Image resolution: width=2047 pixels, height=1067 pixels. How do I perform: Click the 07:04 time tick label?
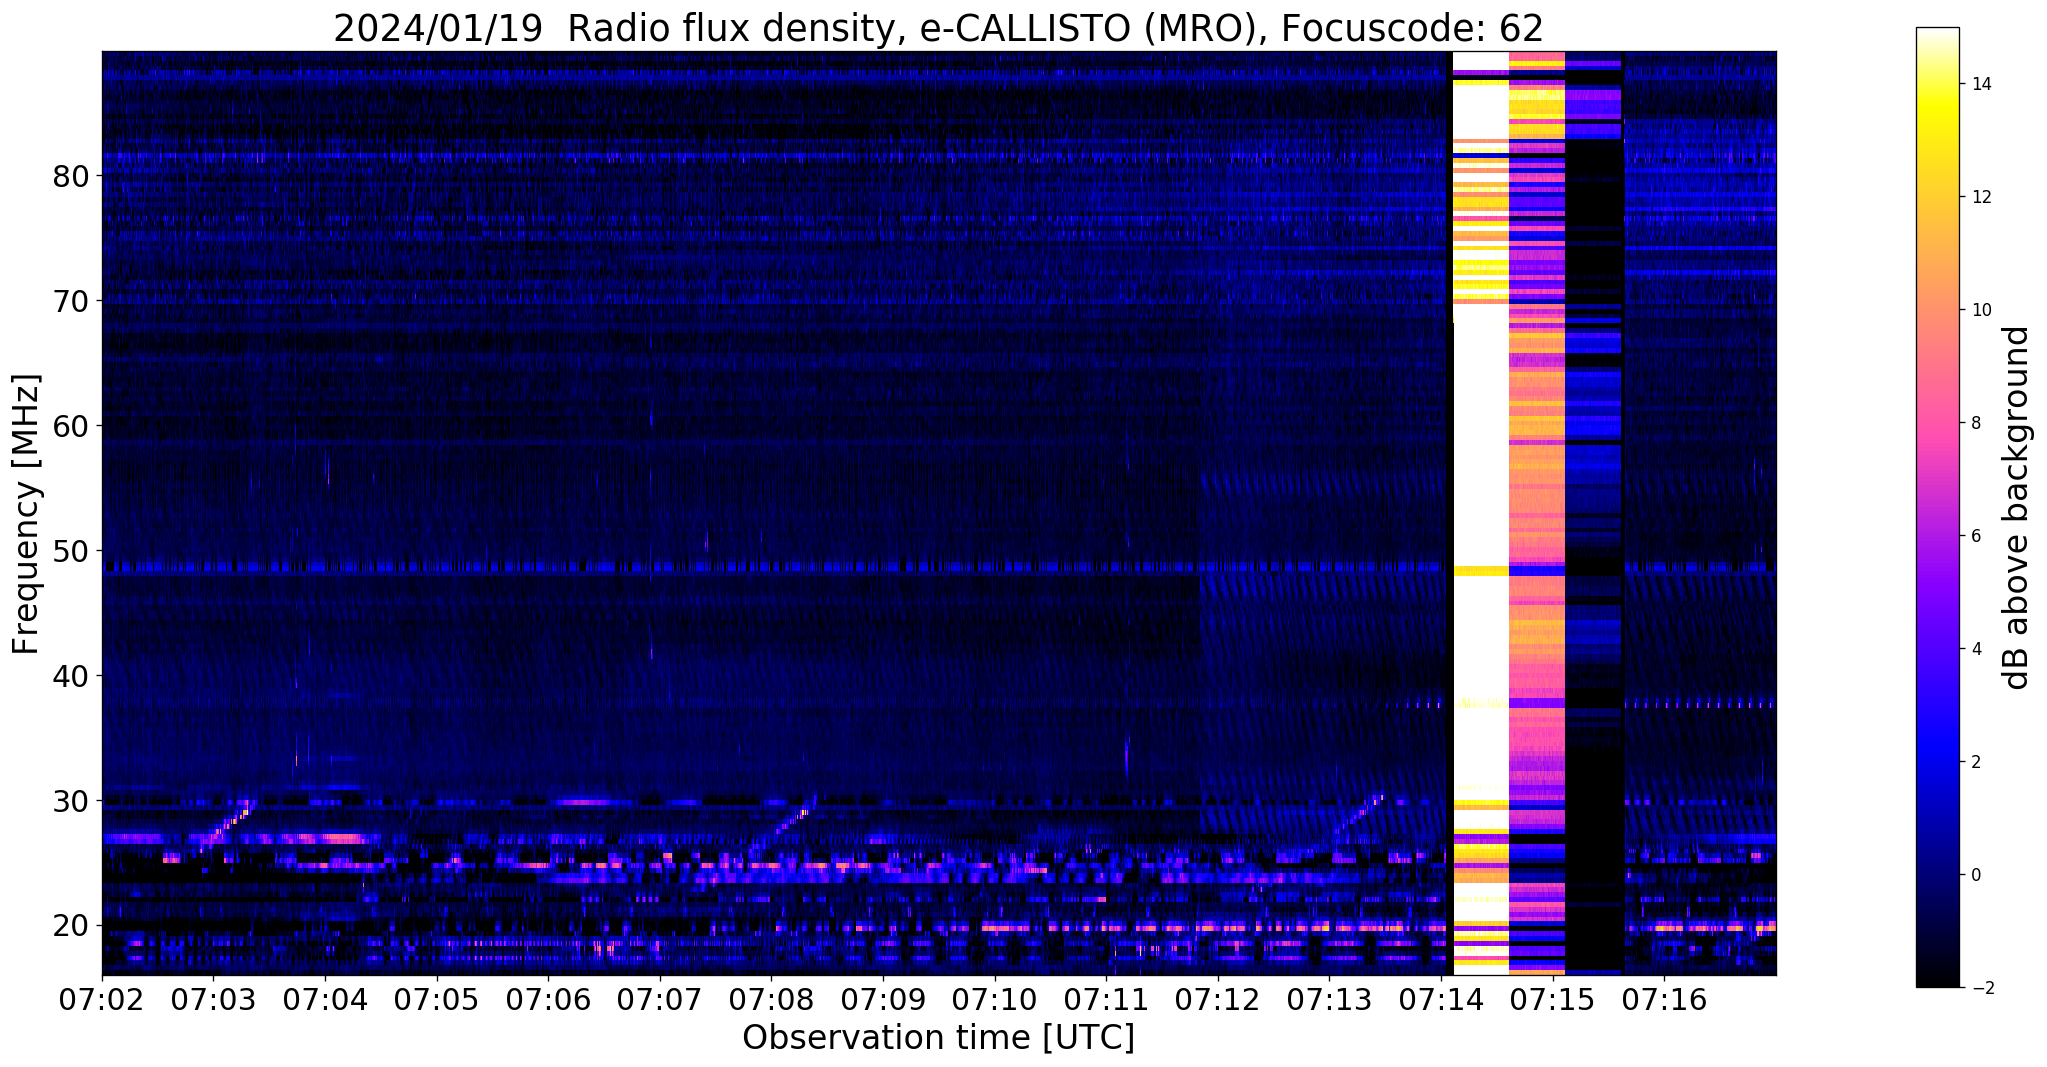[325, 999]
